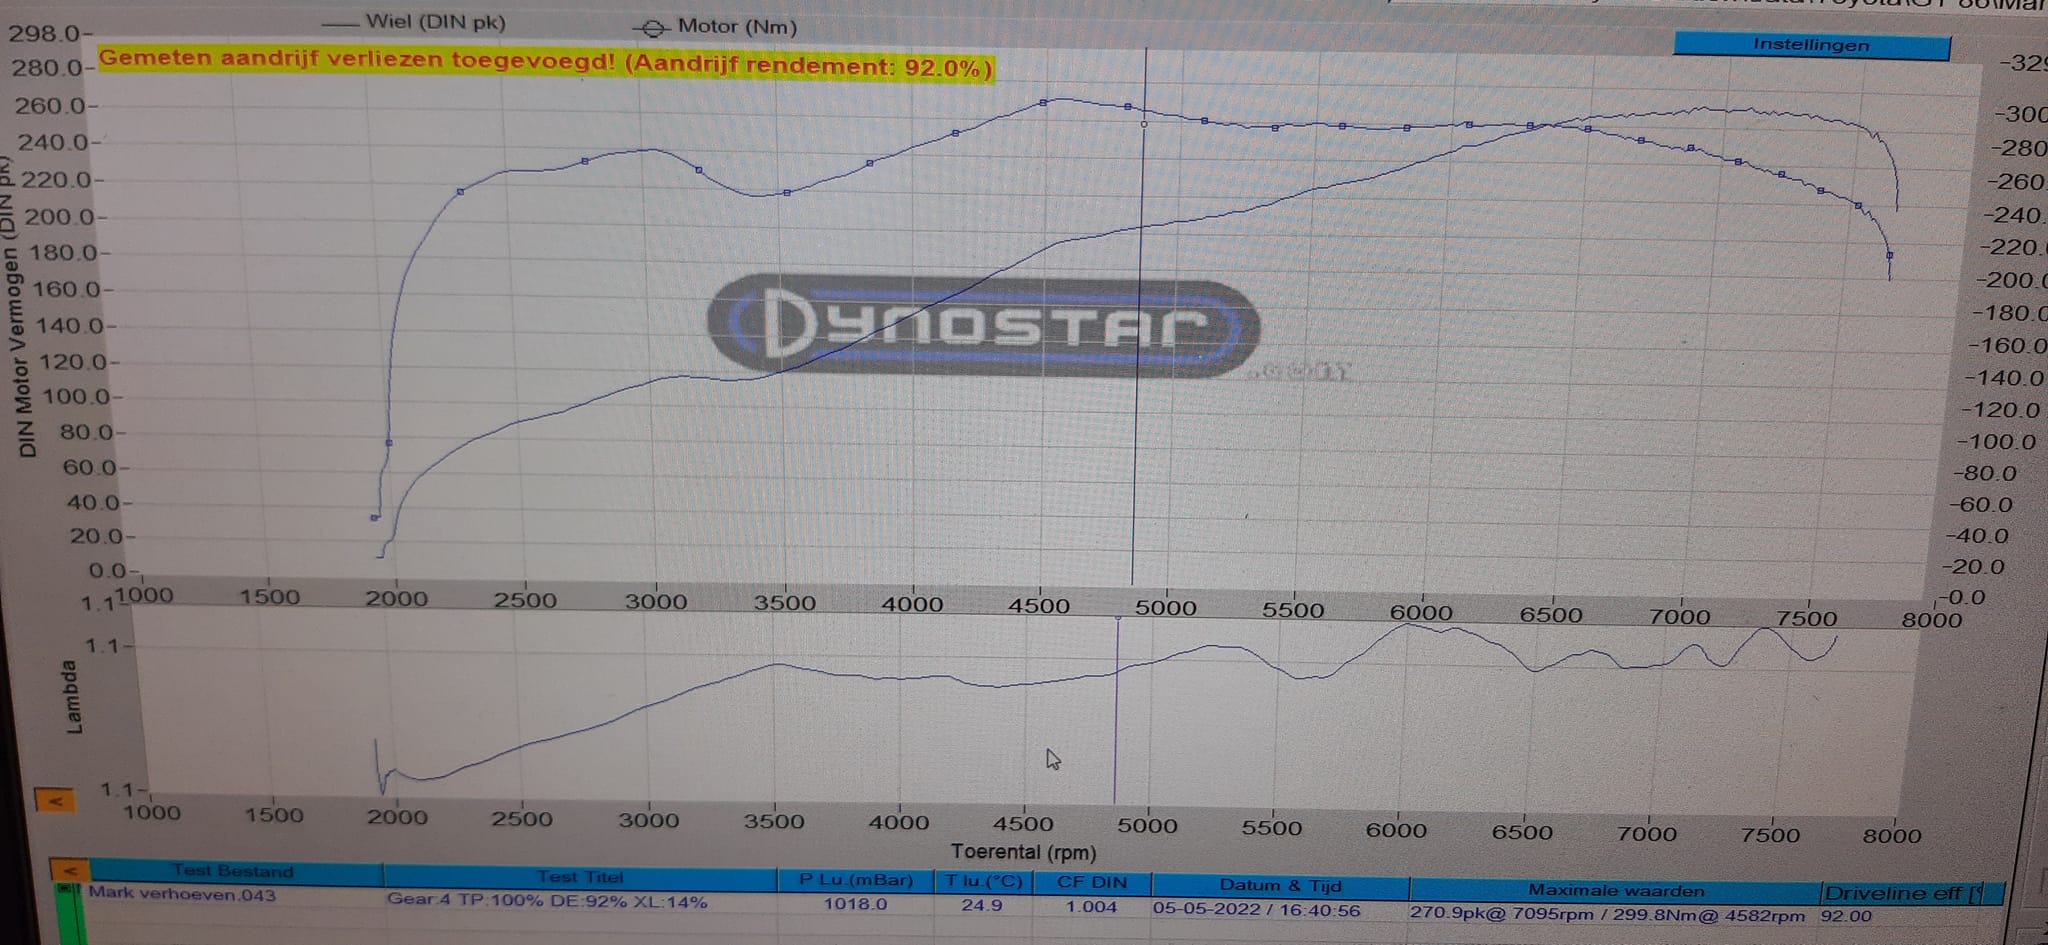Click the Test Titel column header
Image resolution: width=2048 pixels, height=945 pixels.
580,877
